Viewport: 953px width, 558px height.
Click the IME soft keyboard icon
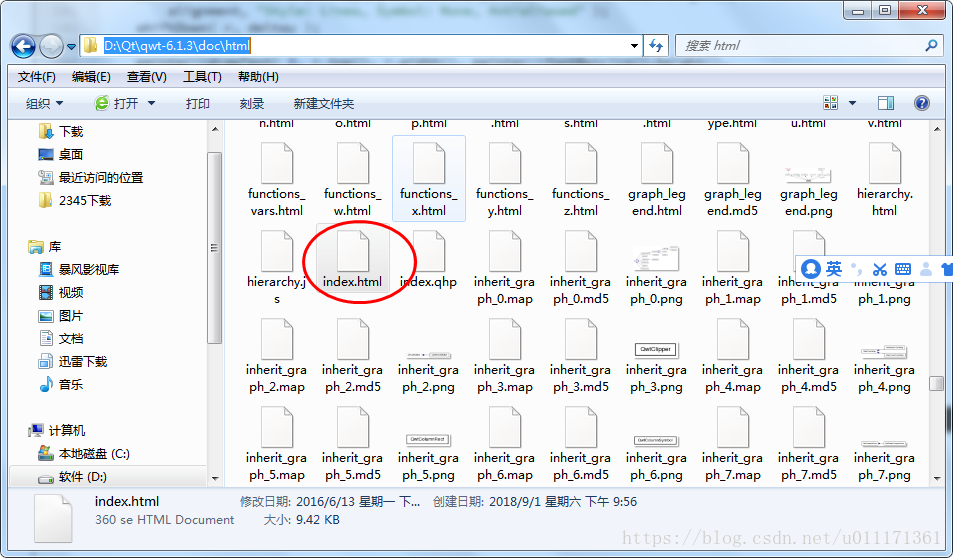[903, 269]
